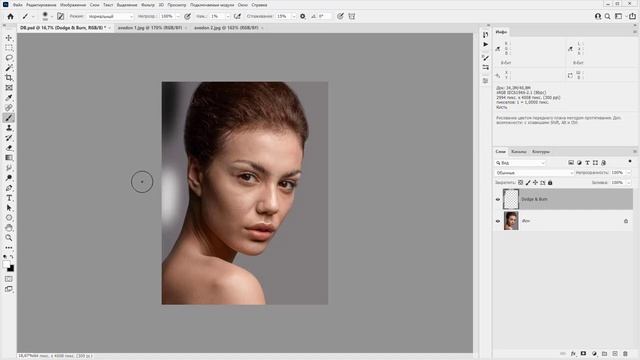Expand the smoothing 15% dropdown

coord(293,16)
